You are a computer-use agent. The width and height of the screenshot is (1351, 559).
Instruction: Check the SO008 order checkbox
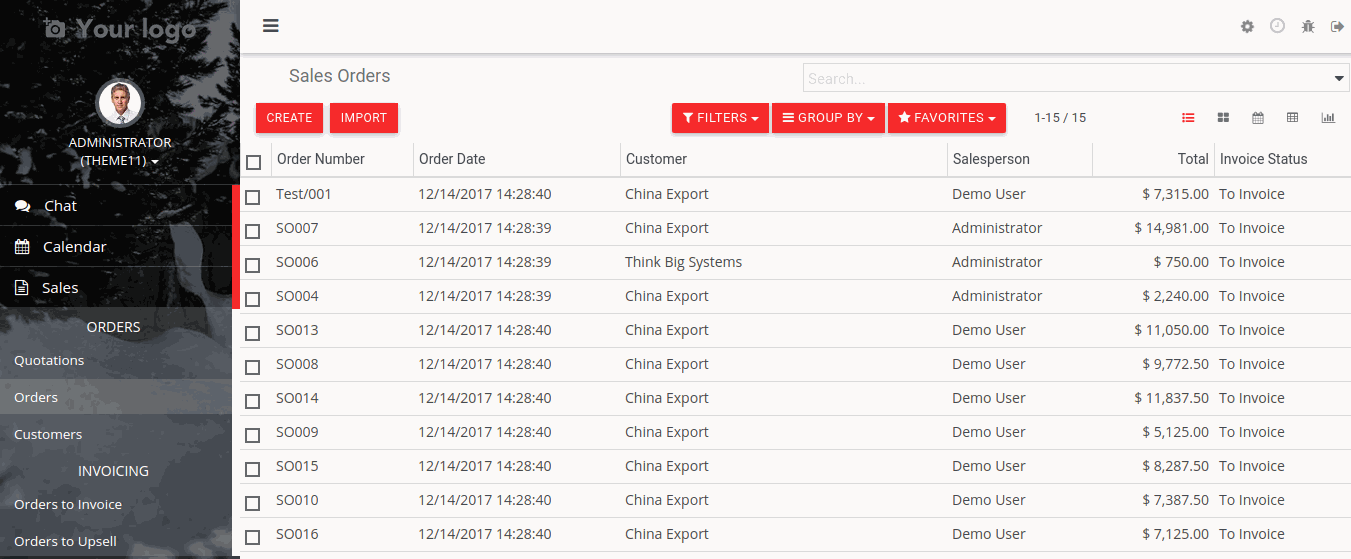(253, 367)
